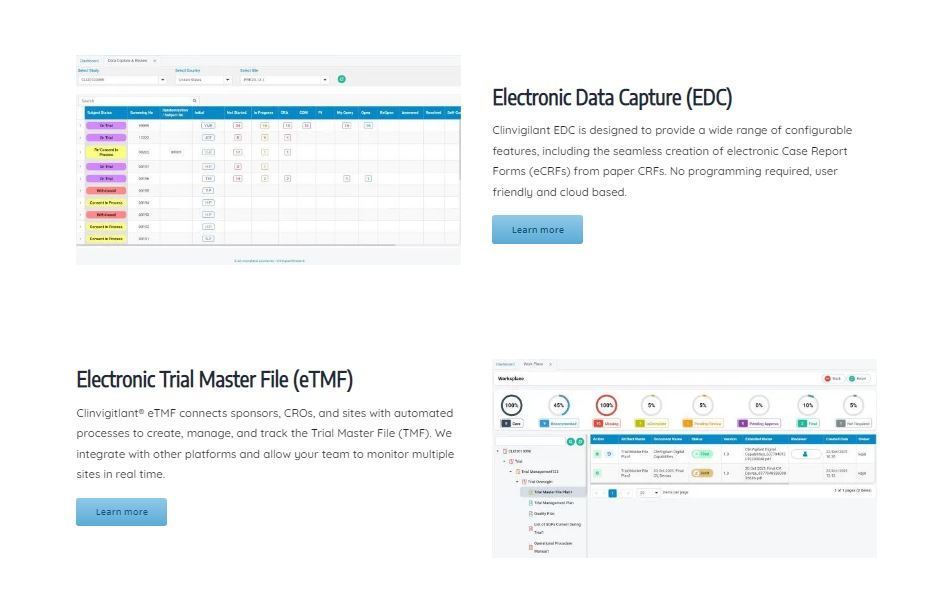The height and width of the screenshot is (614, 936).
Task: Go to page 1 in eTMF pagination
Action: 612,493
